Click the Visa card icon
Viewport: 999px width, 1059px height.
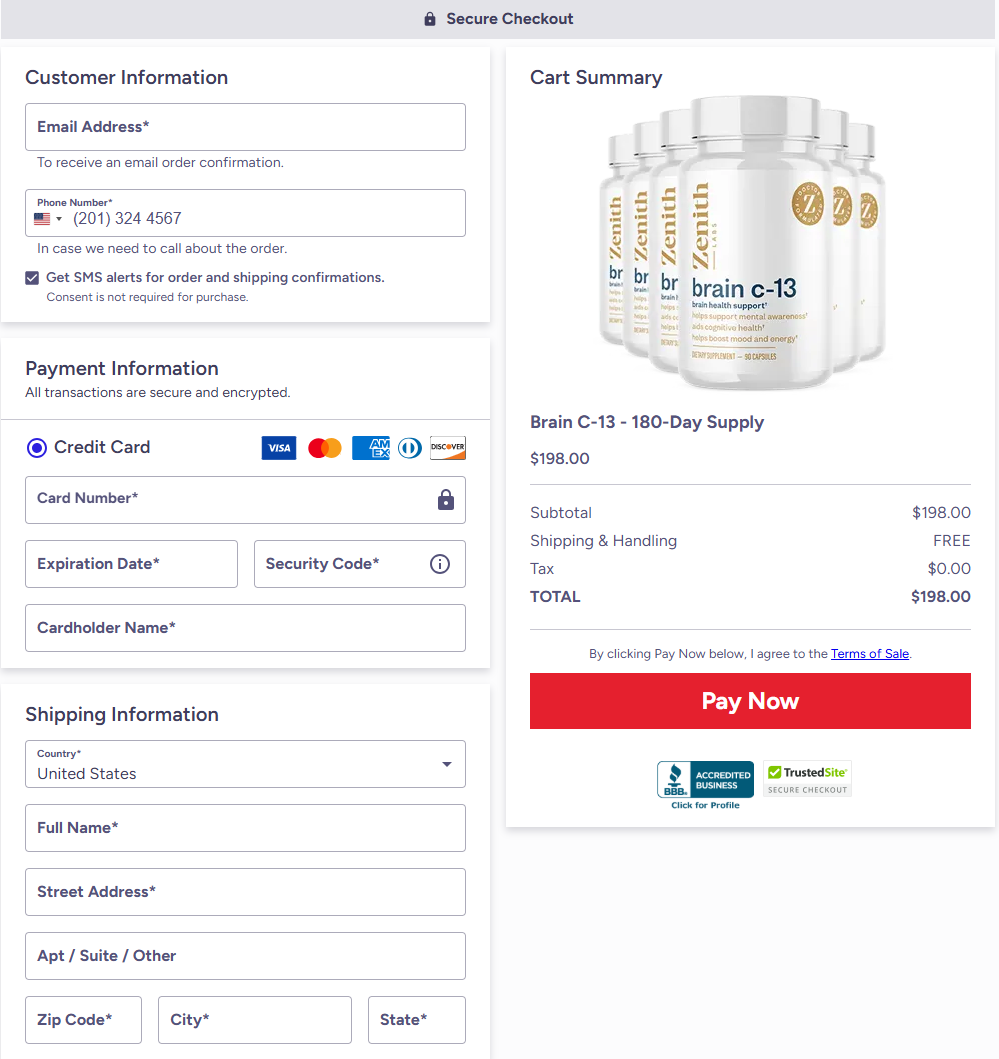(x=279, y=448)
